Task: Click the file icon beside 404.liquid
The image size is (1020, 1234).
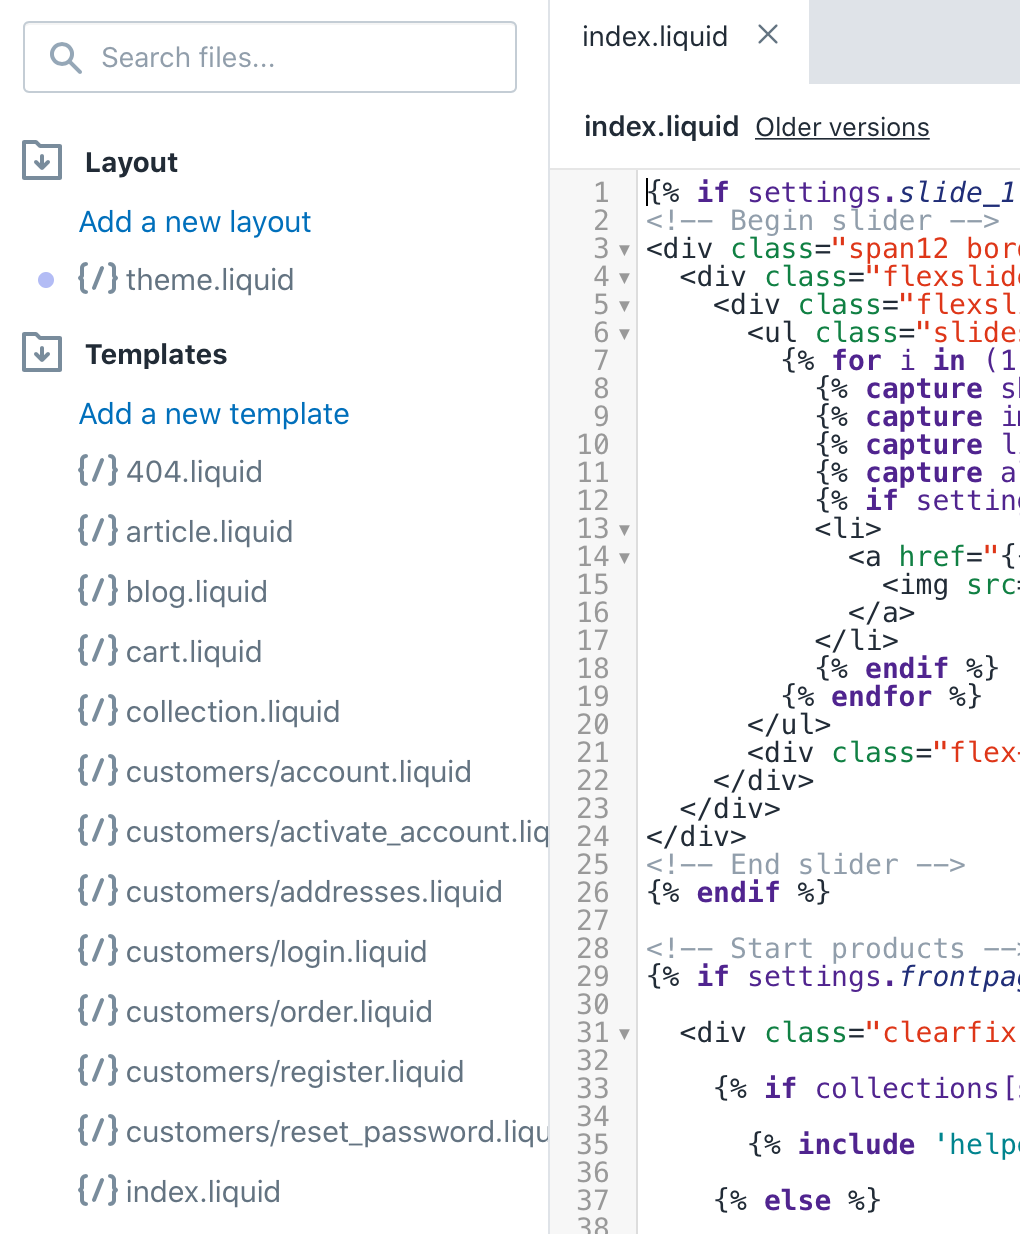Action: pos(98,471)
